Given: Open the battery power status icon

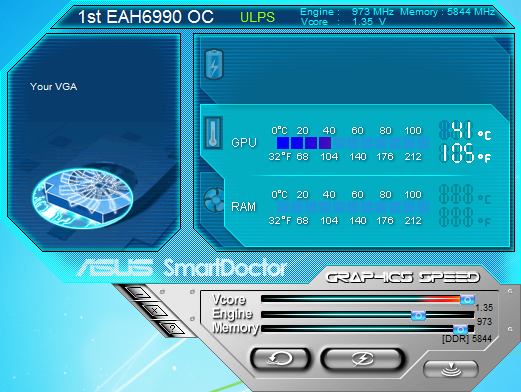Looking at the screenshot, I should pos(214,64).
